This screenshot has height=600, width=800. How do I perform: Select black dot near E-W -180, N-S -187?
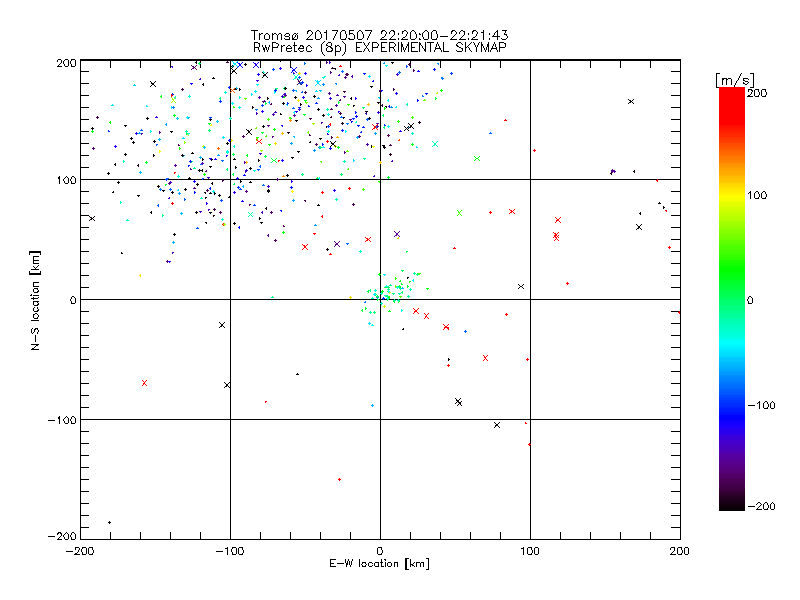pyautogui.click(x=110, y=522)
